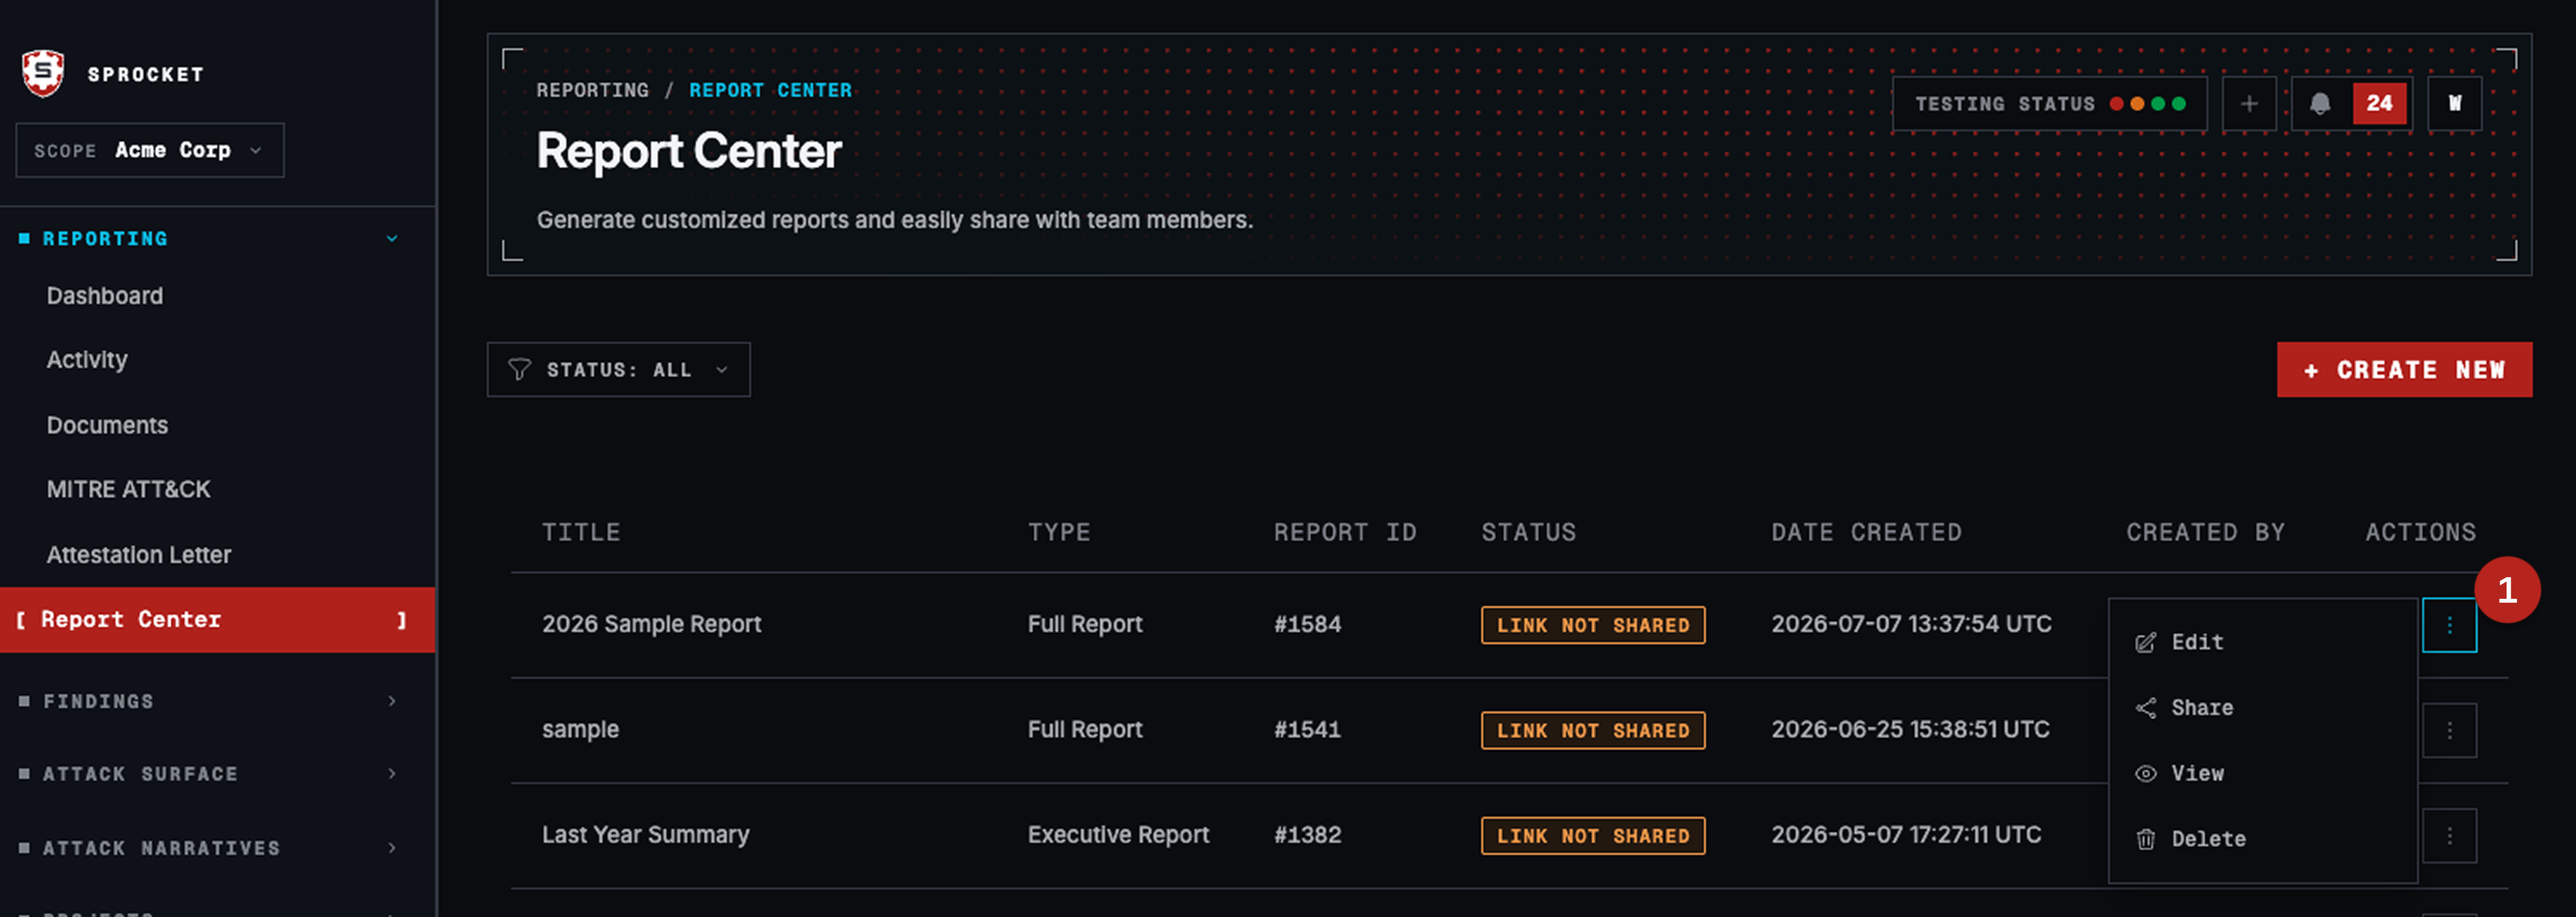Open the Status: All filter dropdown
2576x917 pixels.
point(618,370)
